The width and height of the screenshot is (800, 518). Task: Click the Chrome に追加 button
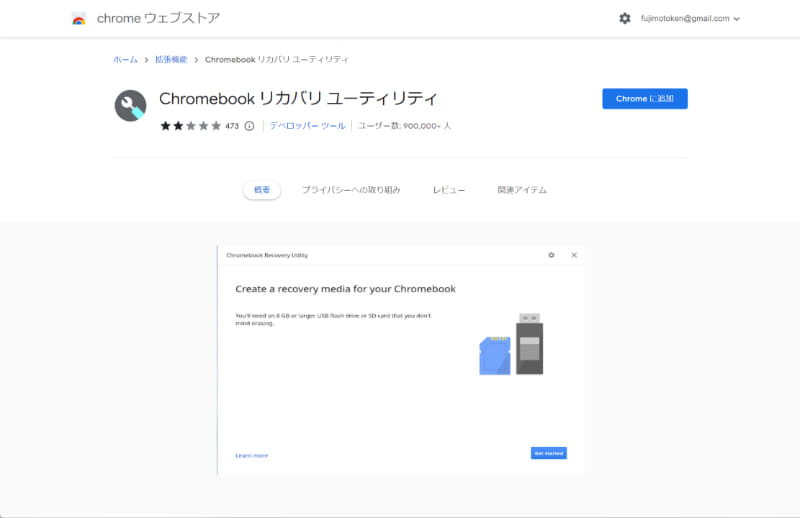click(x=645, y=98)
